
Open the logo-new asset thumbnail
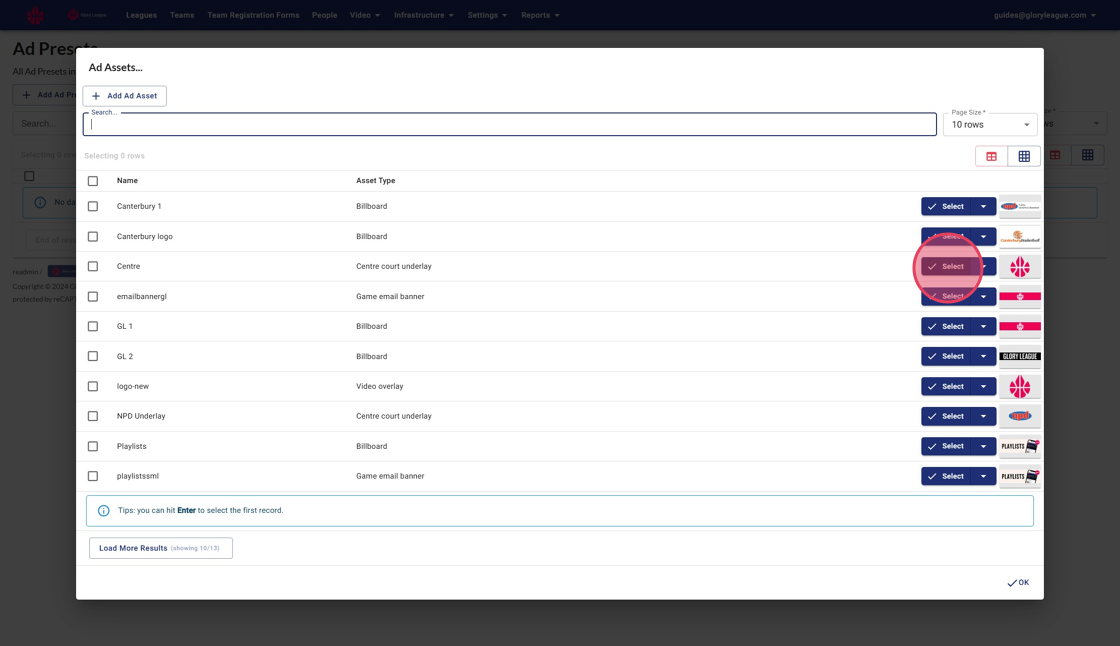pos(1019,387)
